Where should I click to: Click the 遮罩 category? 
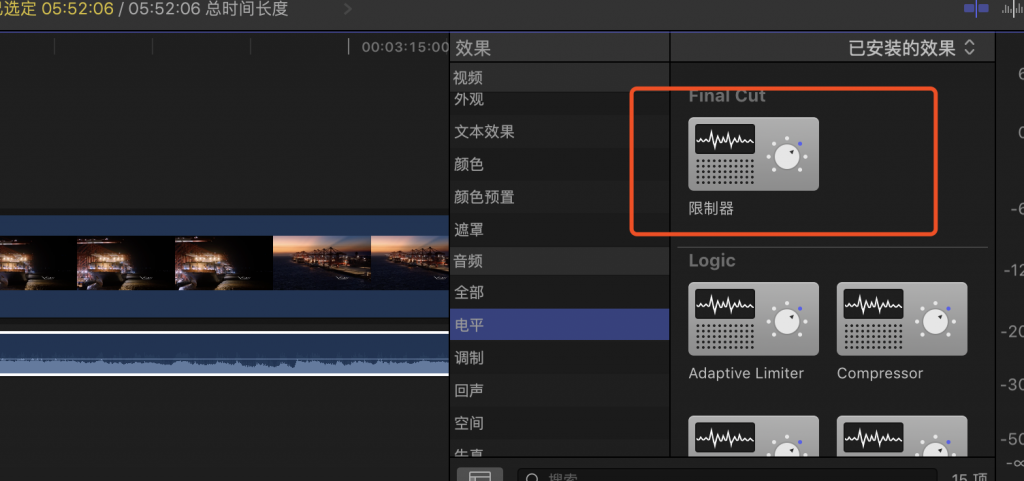[x=468, y=230]
